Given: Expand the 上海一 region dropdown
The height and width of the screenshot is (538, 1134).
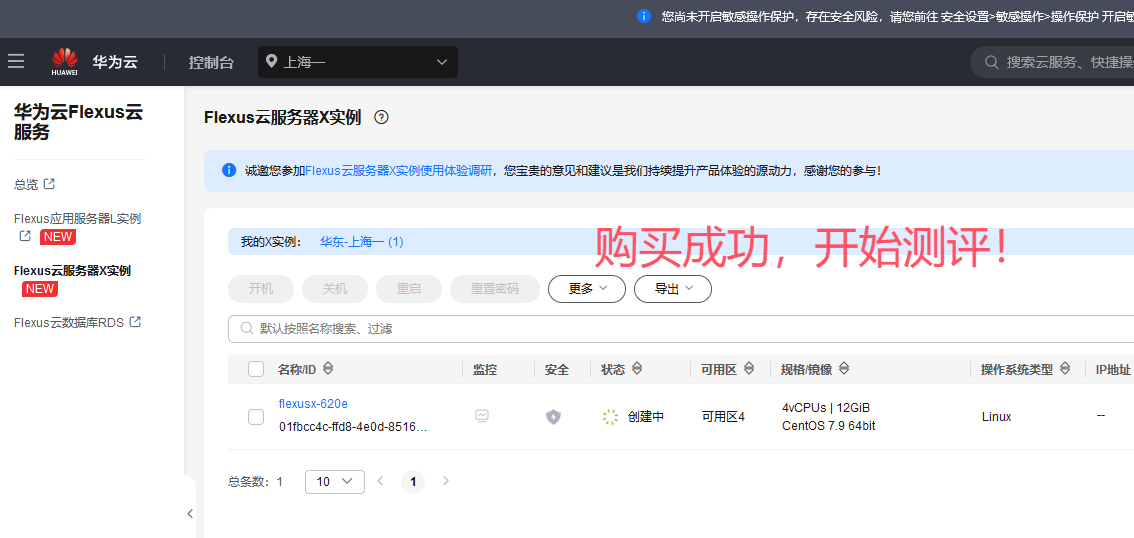Looking at the screenshot, I should [358, 62].
